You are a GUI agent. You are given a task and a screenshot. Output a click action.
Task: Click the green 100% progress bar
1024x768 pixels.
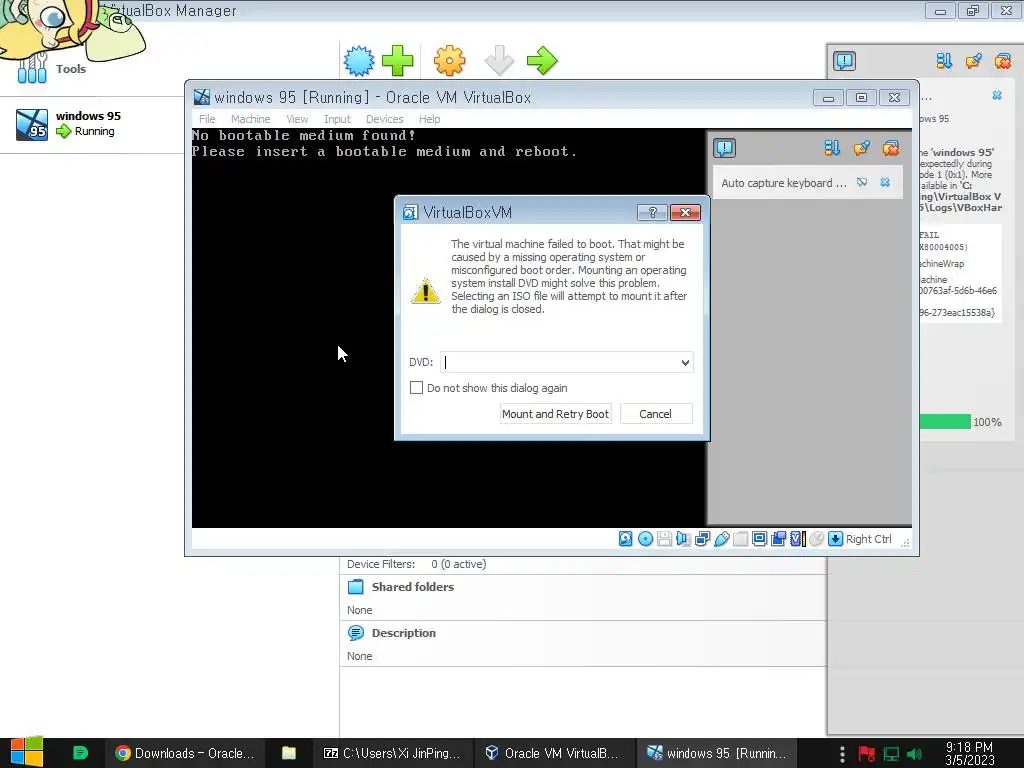[945, 422]
